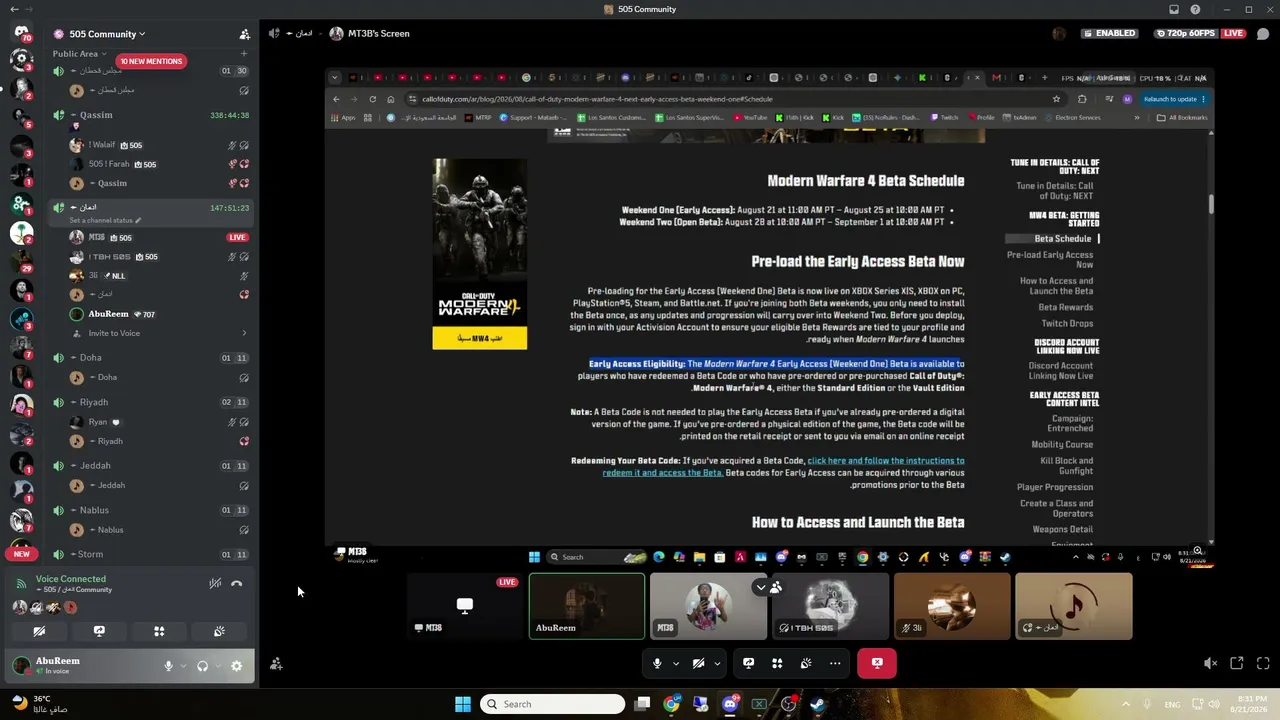Image resolution: width=1280 pixels, height=720 pixels.
Task: Select the ! TBH 505 participant tile
Action: [x=830, y=606]
